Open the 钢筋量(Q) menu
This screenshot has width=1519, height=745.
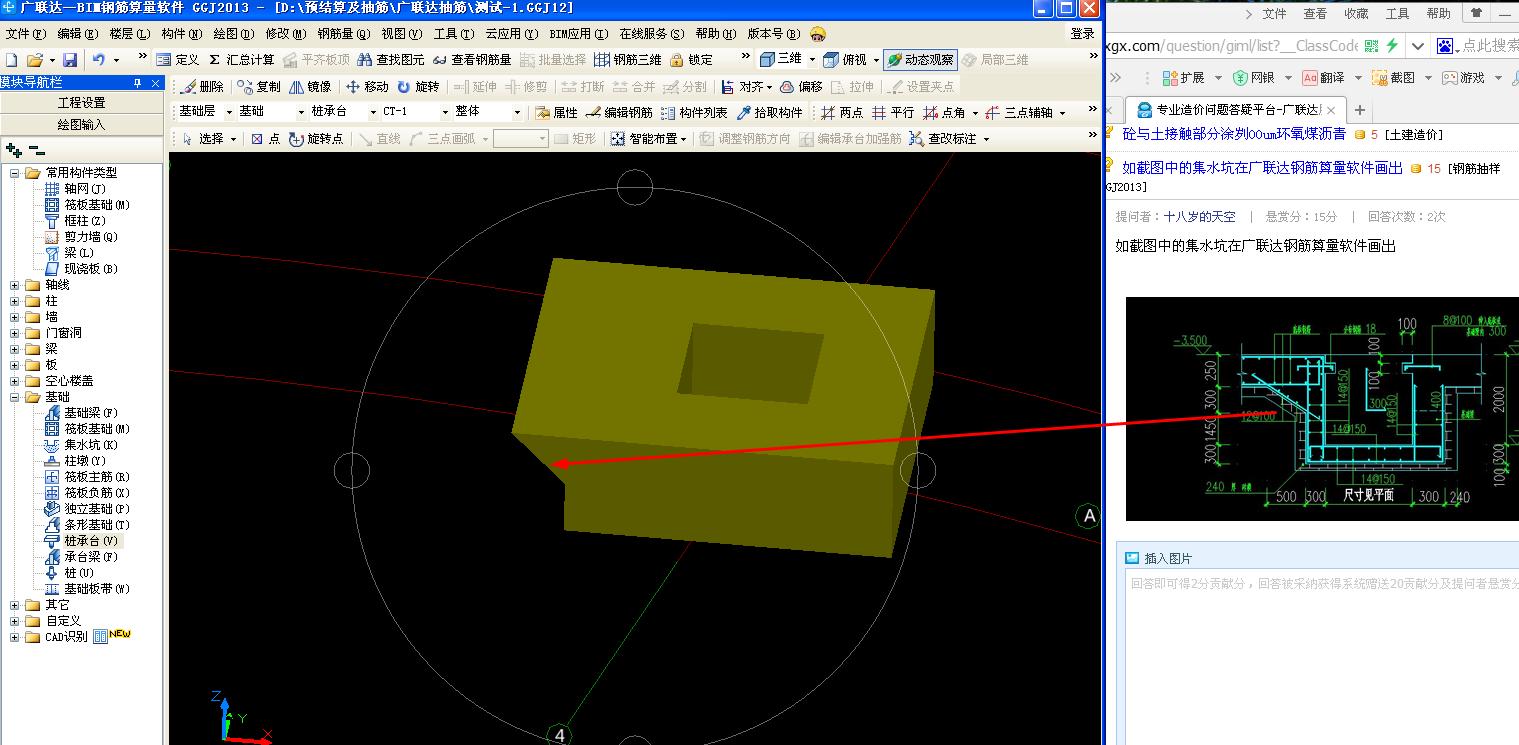pos(344,33)
